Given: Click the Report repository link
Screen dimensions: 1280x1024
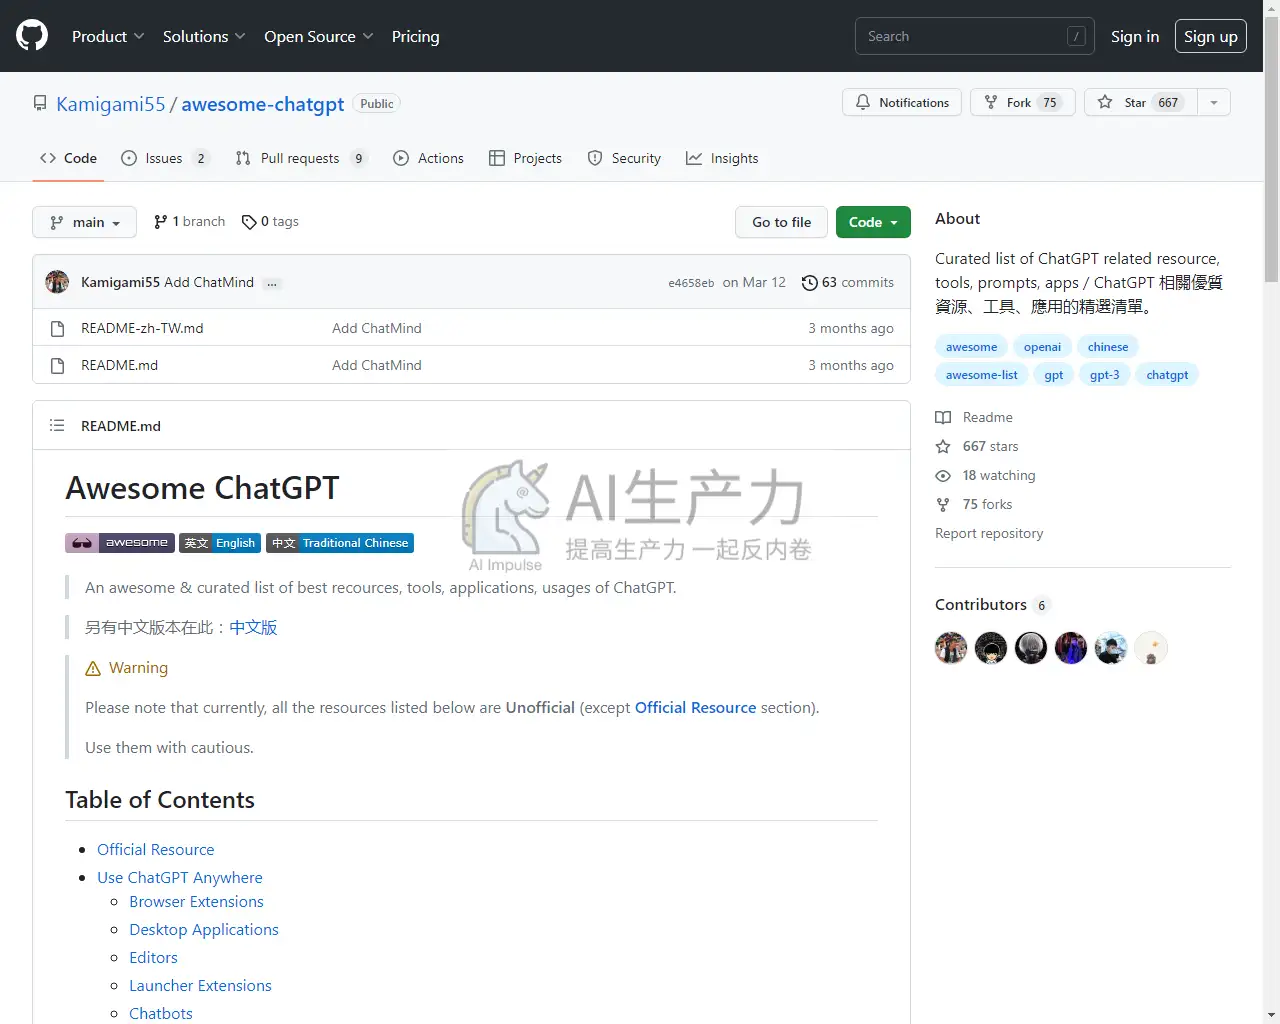Looking at the screenshot, I should point(989,533).
